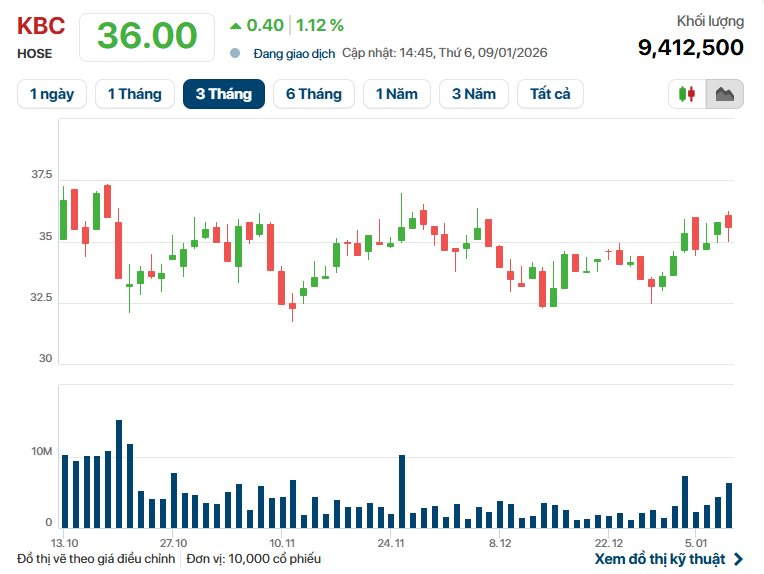Switch to the 1 Năm range
764x574 pixels.
coord(397,94)
